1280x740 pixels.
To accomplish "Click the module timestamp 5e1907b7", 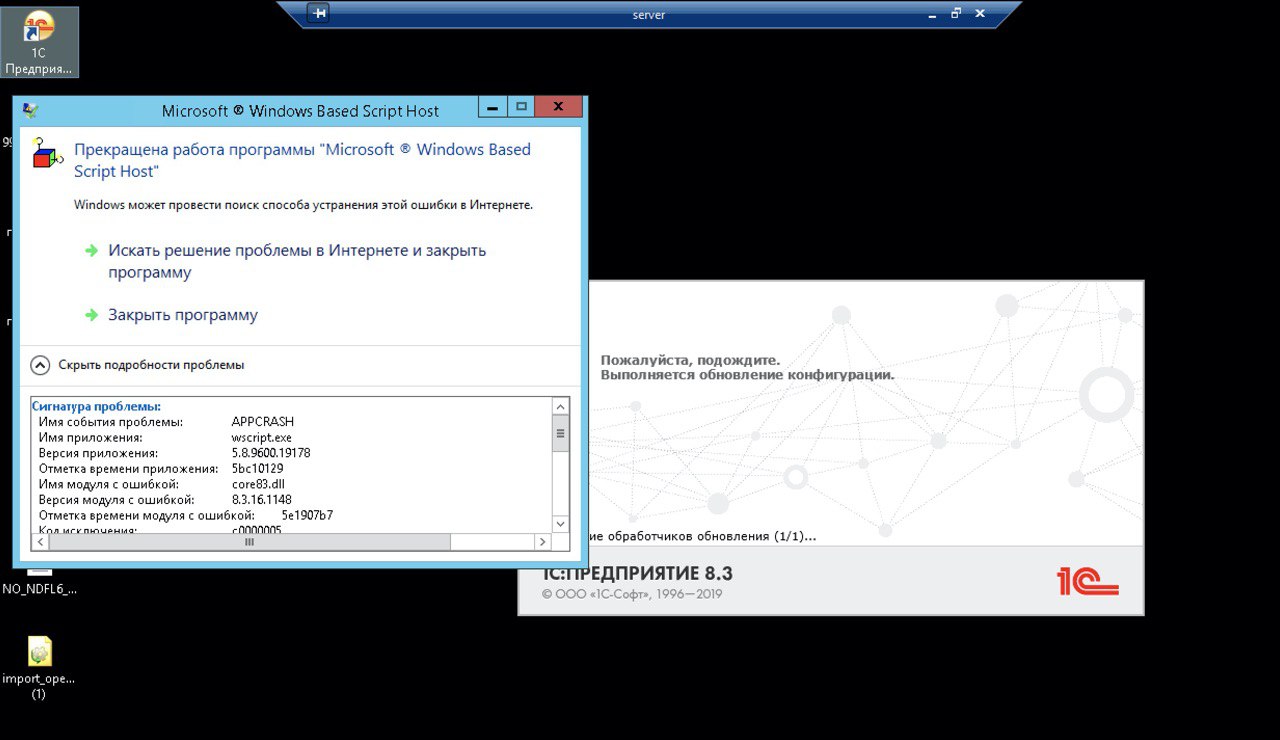I will (x=307, y=515).
